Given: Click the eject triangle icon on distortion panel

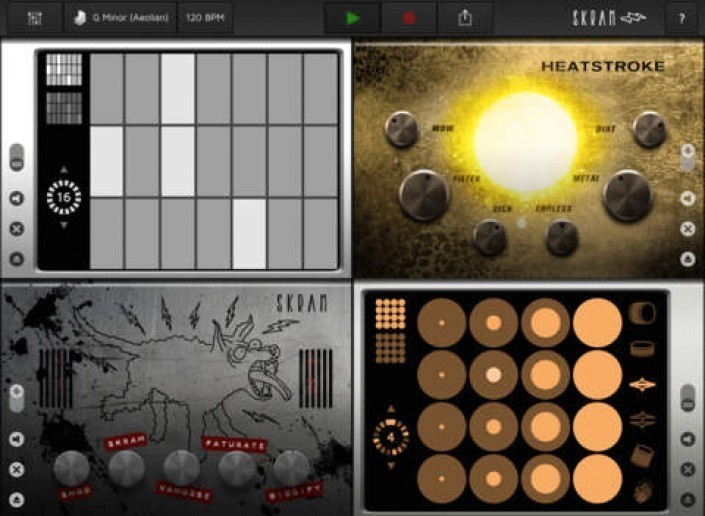Looking at the screenshot, I should [x=17, y=500].
